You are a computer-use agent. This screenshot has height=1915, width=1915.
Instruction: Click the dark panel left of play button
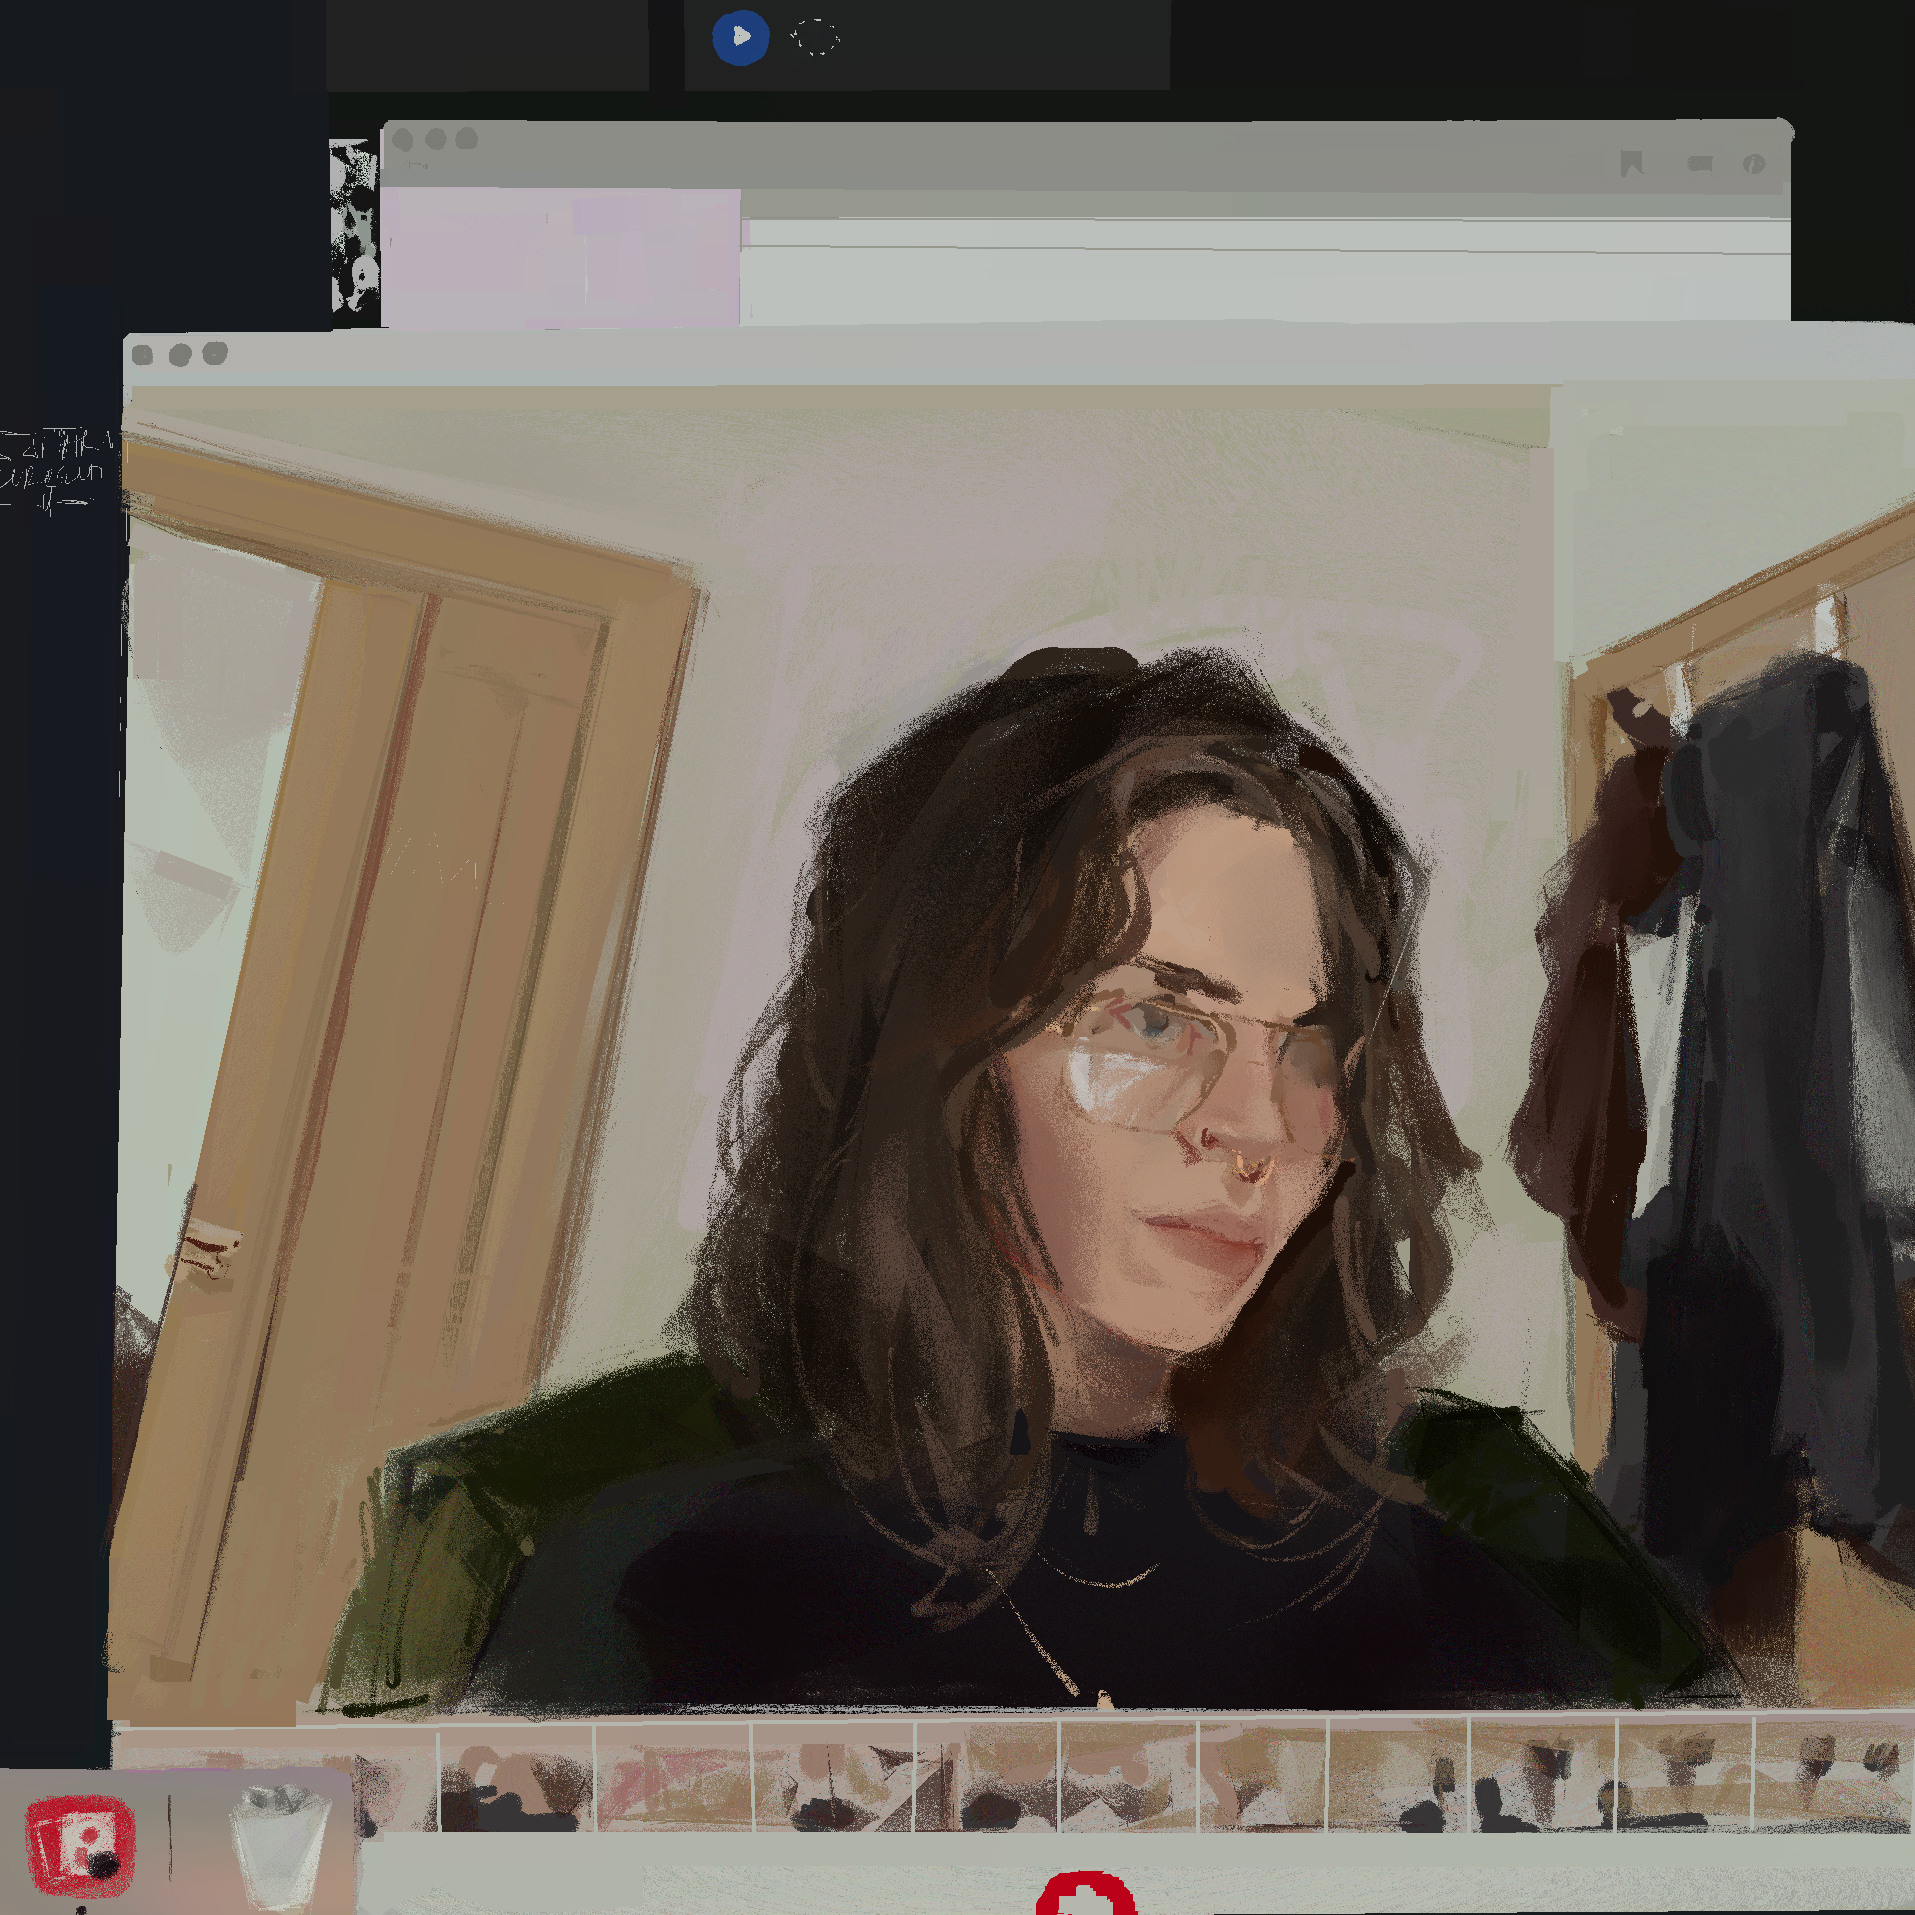coord(487,45)
